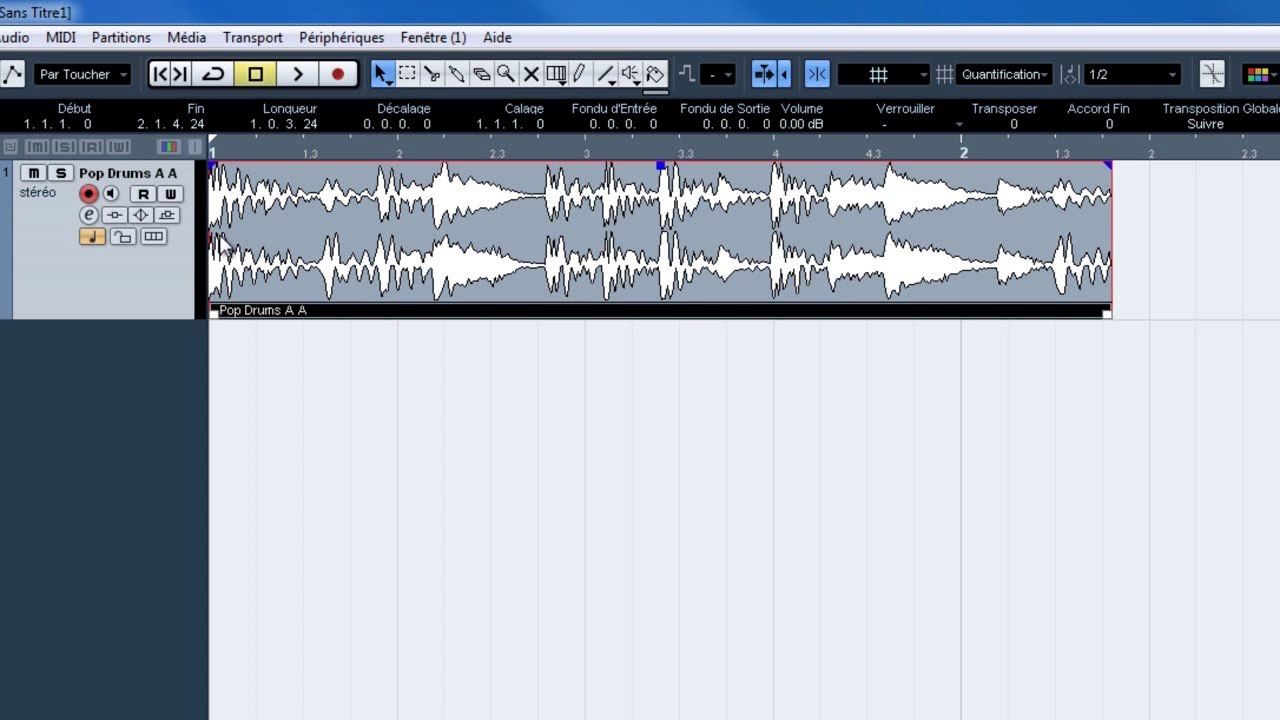Click the Stop transport button
This screenshot has width=1280, height=720.
[255, 74]
